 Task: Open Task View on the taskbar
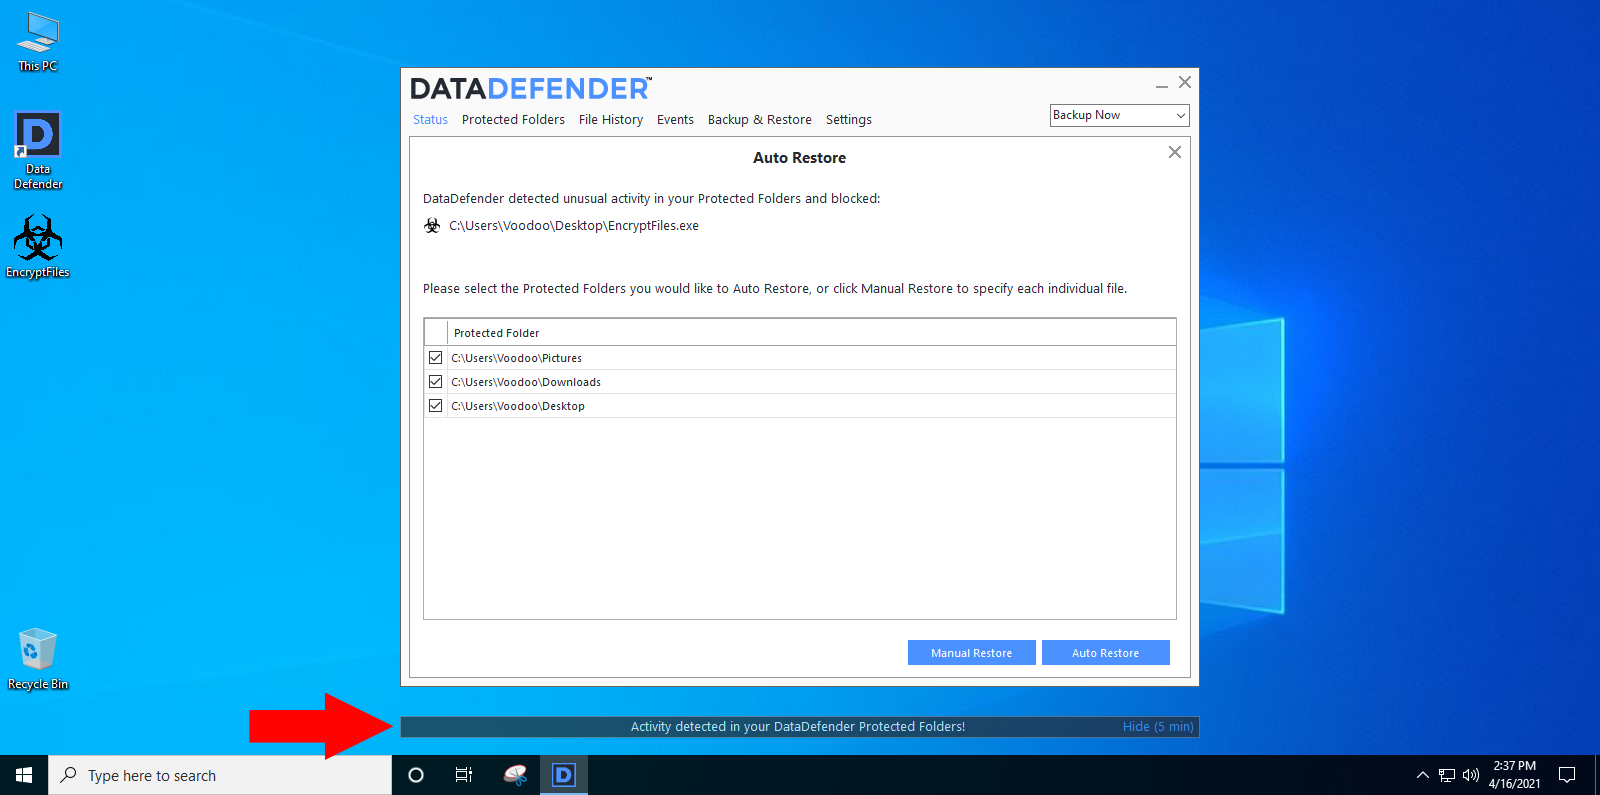tap(464, 775)
